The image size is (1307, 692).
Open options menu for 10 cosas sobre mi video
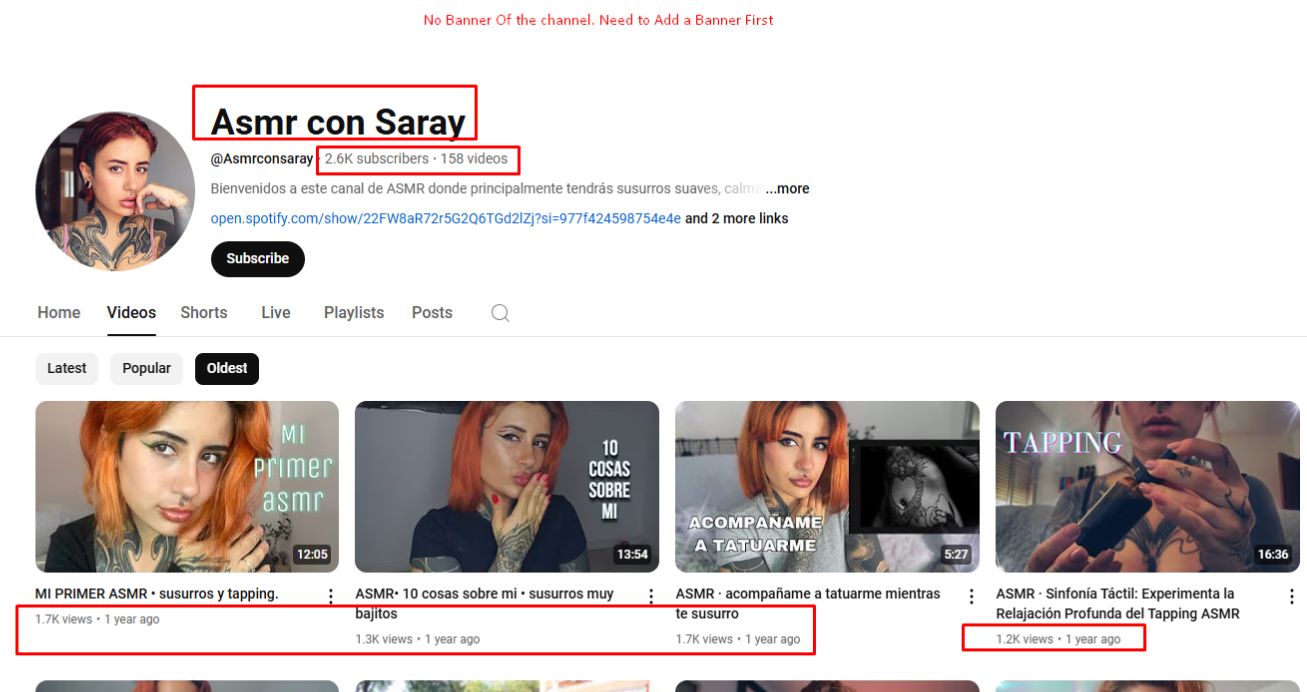[651, 596]
